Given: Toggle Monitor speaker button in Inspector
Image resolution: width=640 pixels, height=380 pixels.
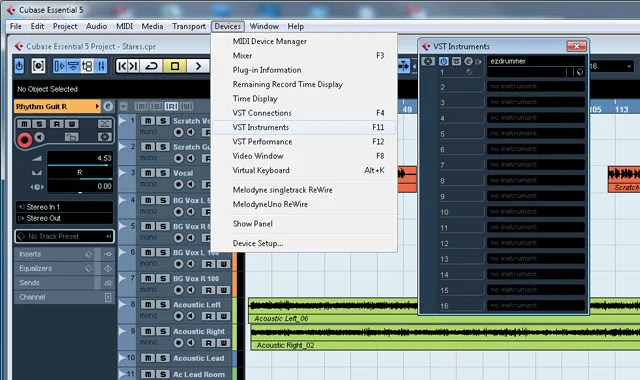Looking at the screenshot, I should click(x=39, y=137).
